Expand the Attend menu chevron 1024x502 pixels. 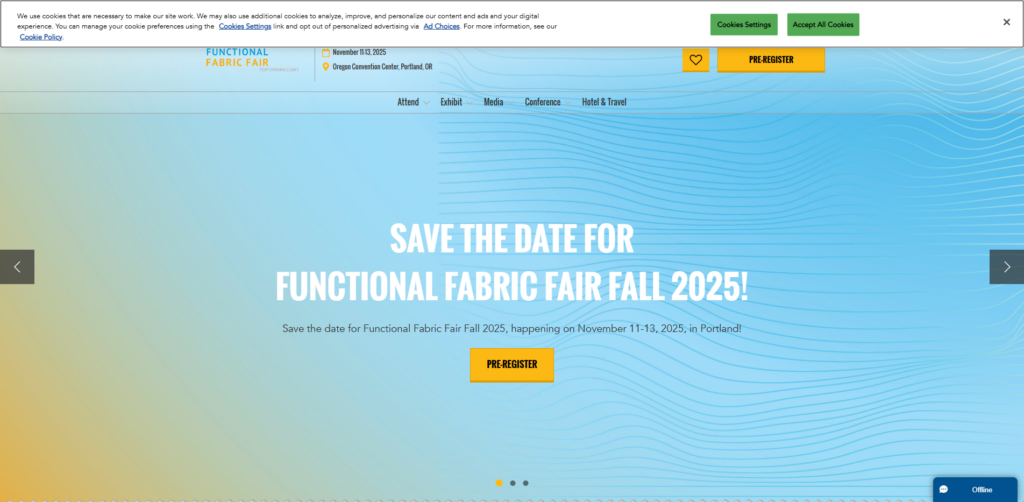click(426, 102)
